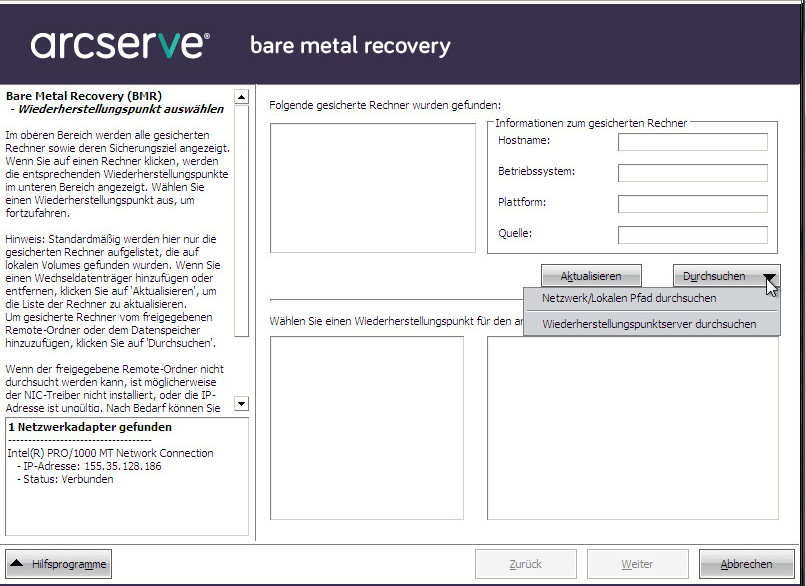Click the lower-right recovery point details box
Viewport: 806px width, 586px height.
[633, 428]
